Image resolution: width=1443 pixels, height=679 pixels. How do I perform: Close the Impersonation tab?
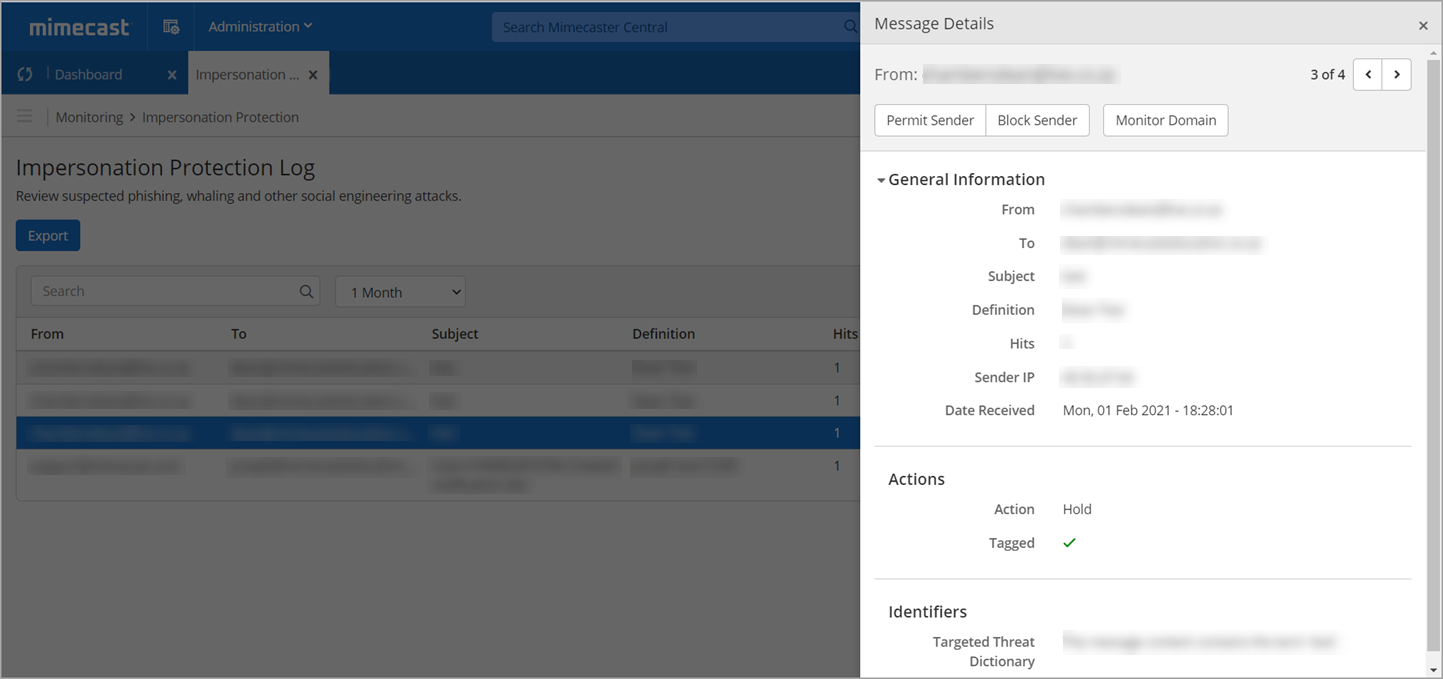click(313, 75)
